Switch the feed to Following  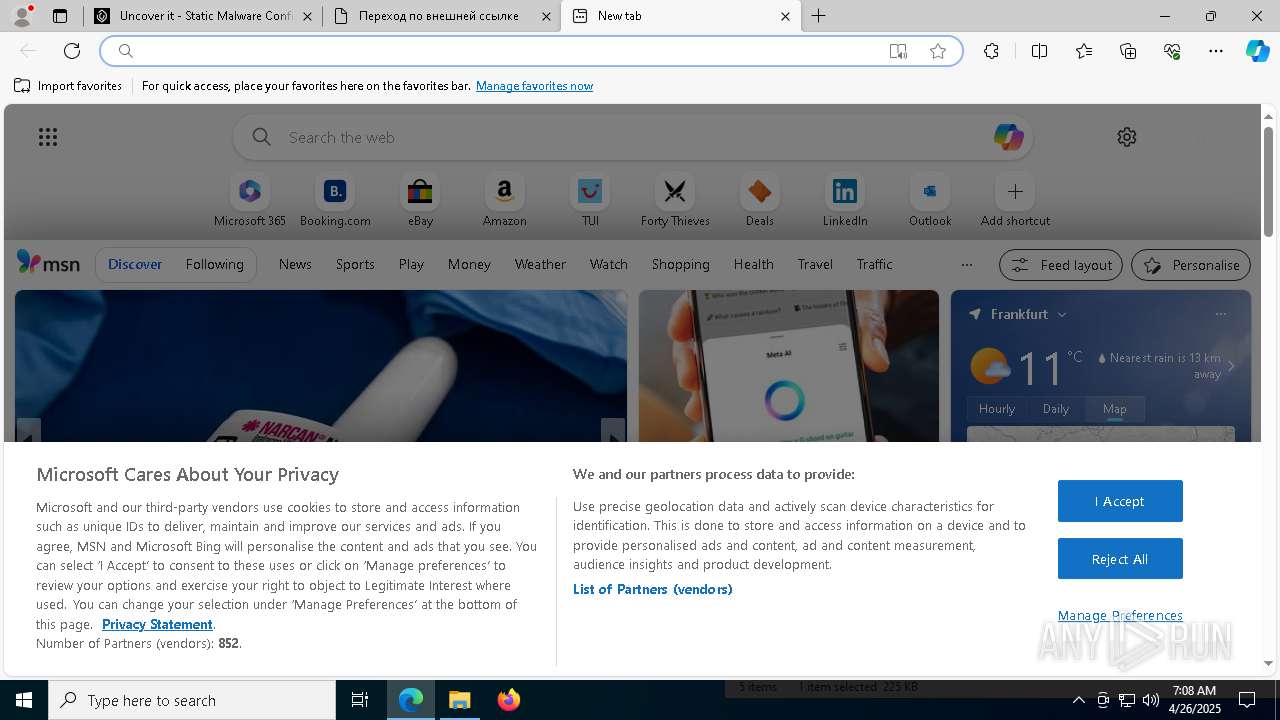214,264
